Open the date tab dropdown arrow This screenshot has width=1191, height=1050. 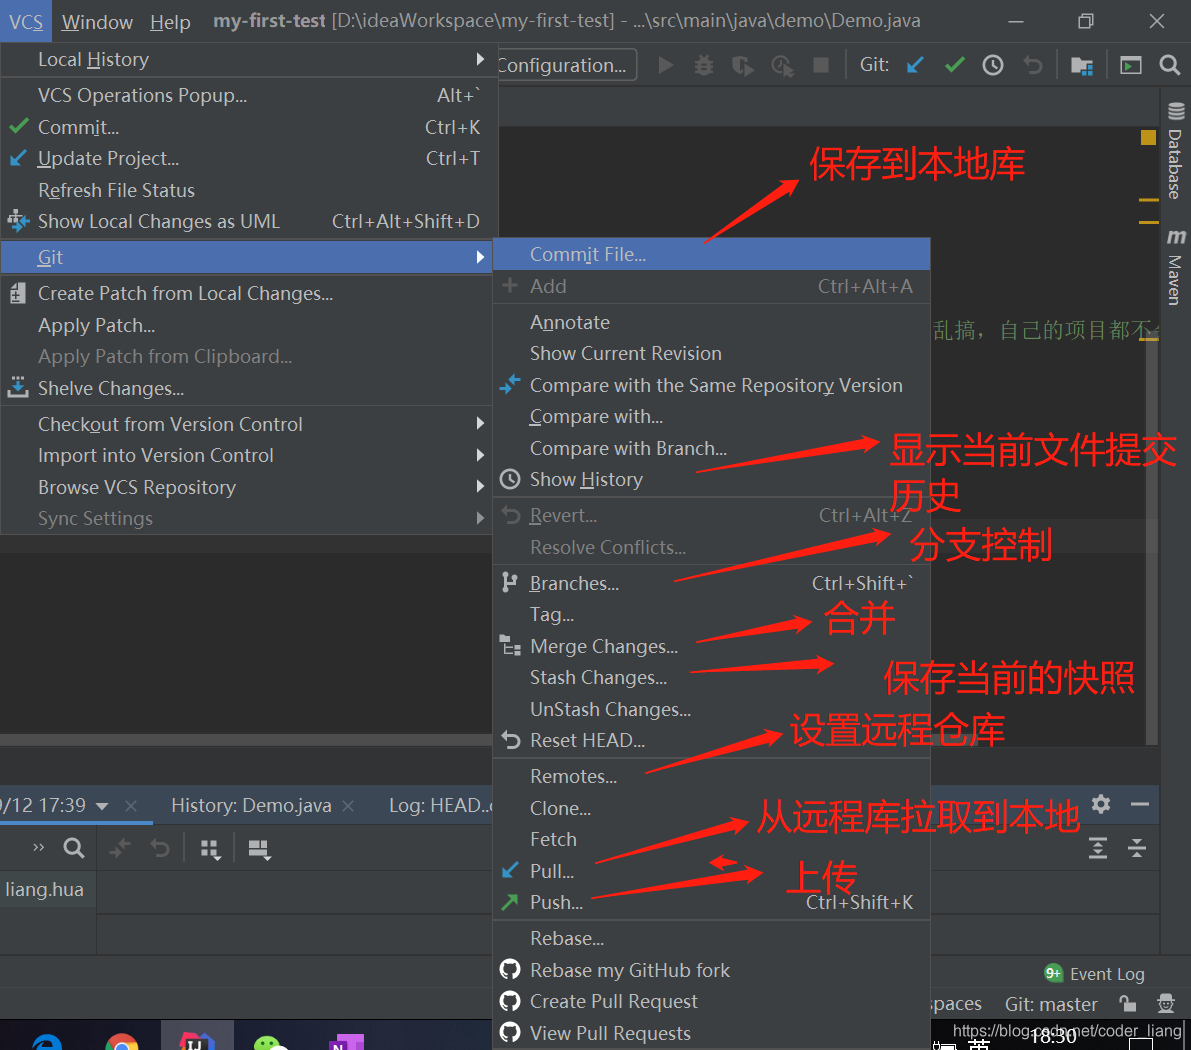pyautogui.click(x=103, y=806)
